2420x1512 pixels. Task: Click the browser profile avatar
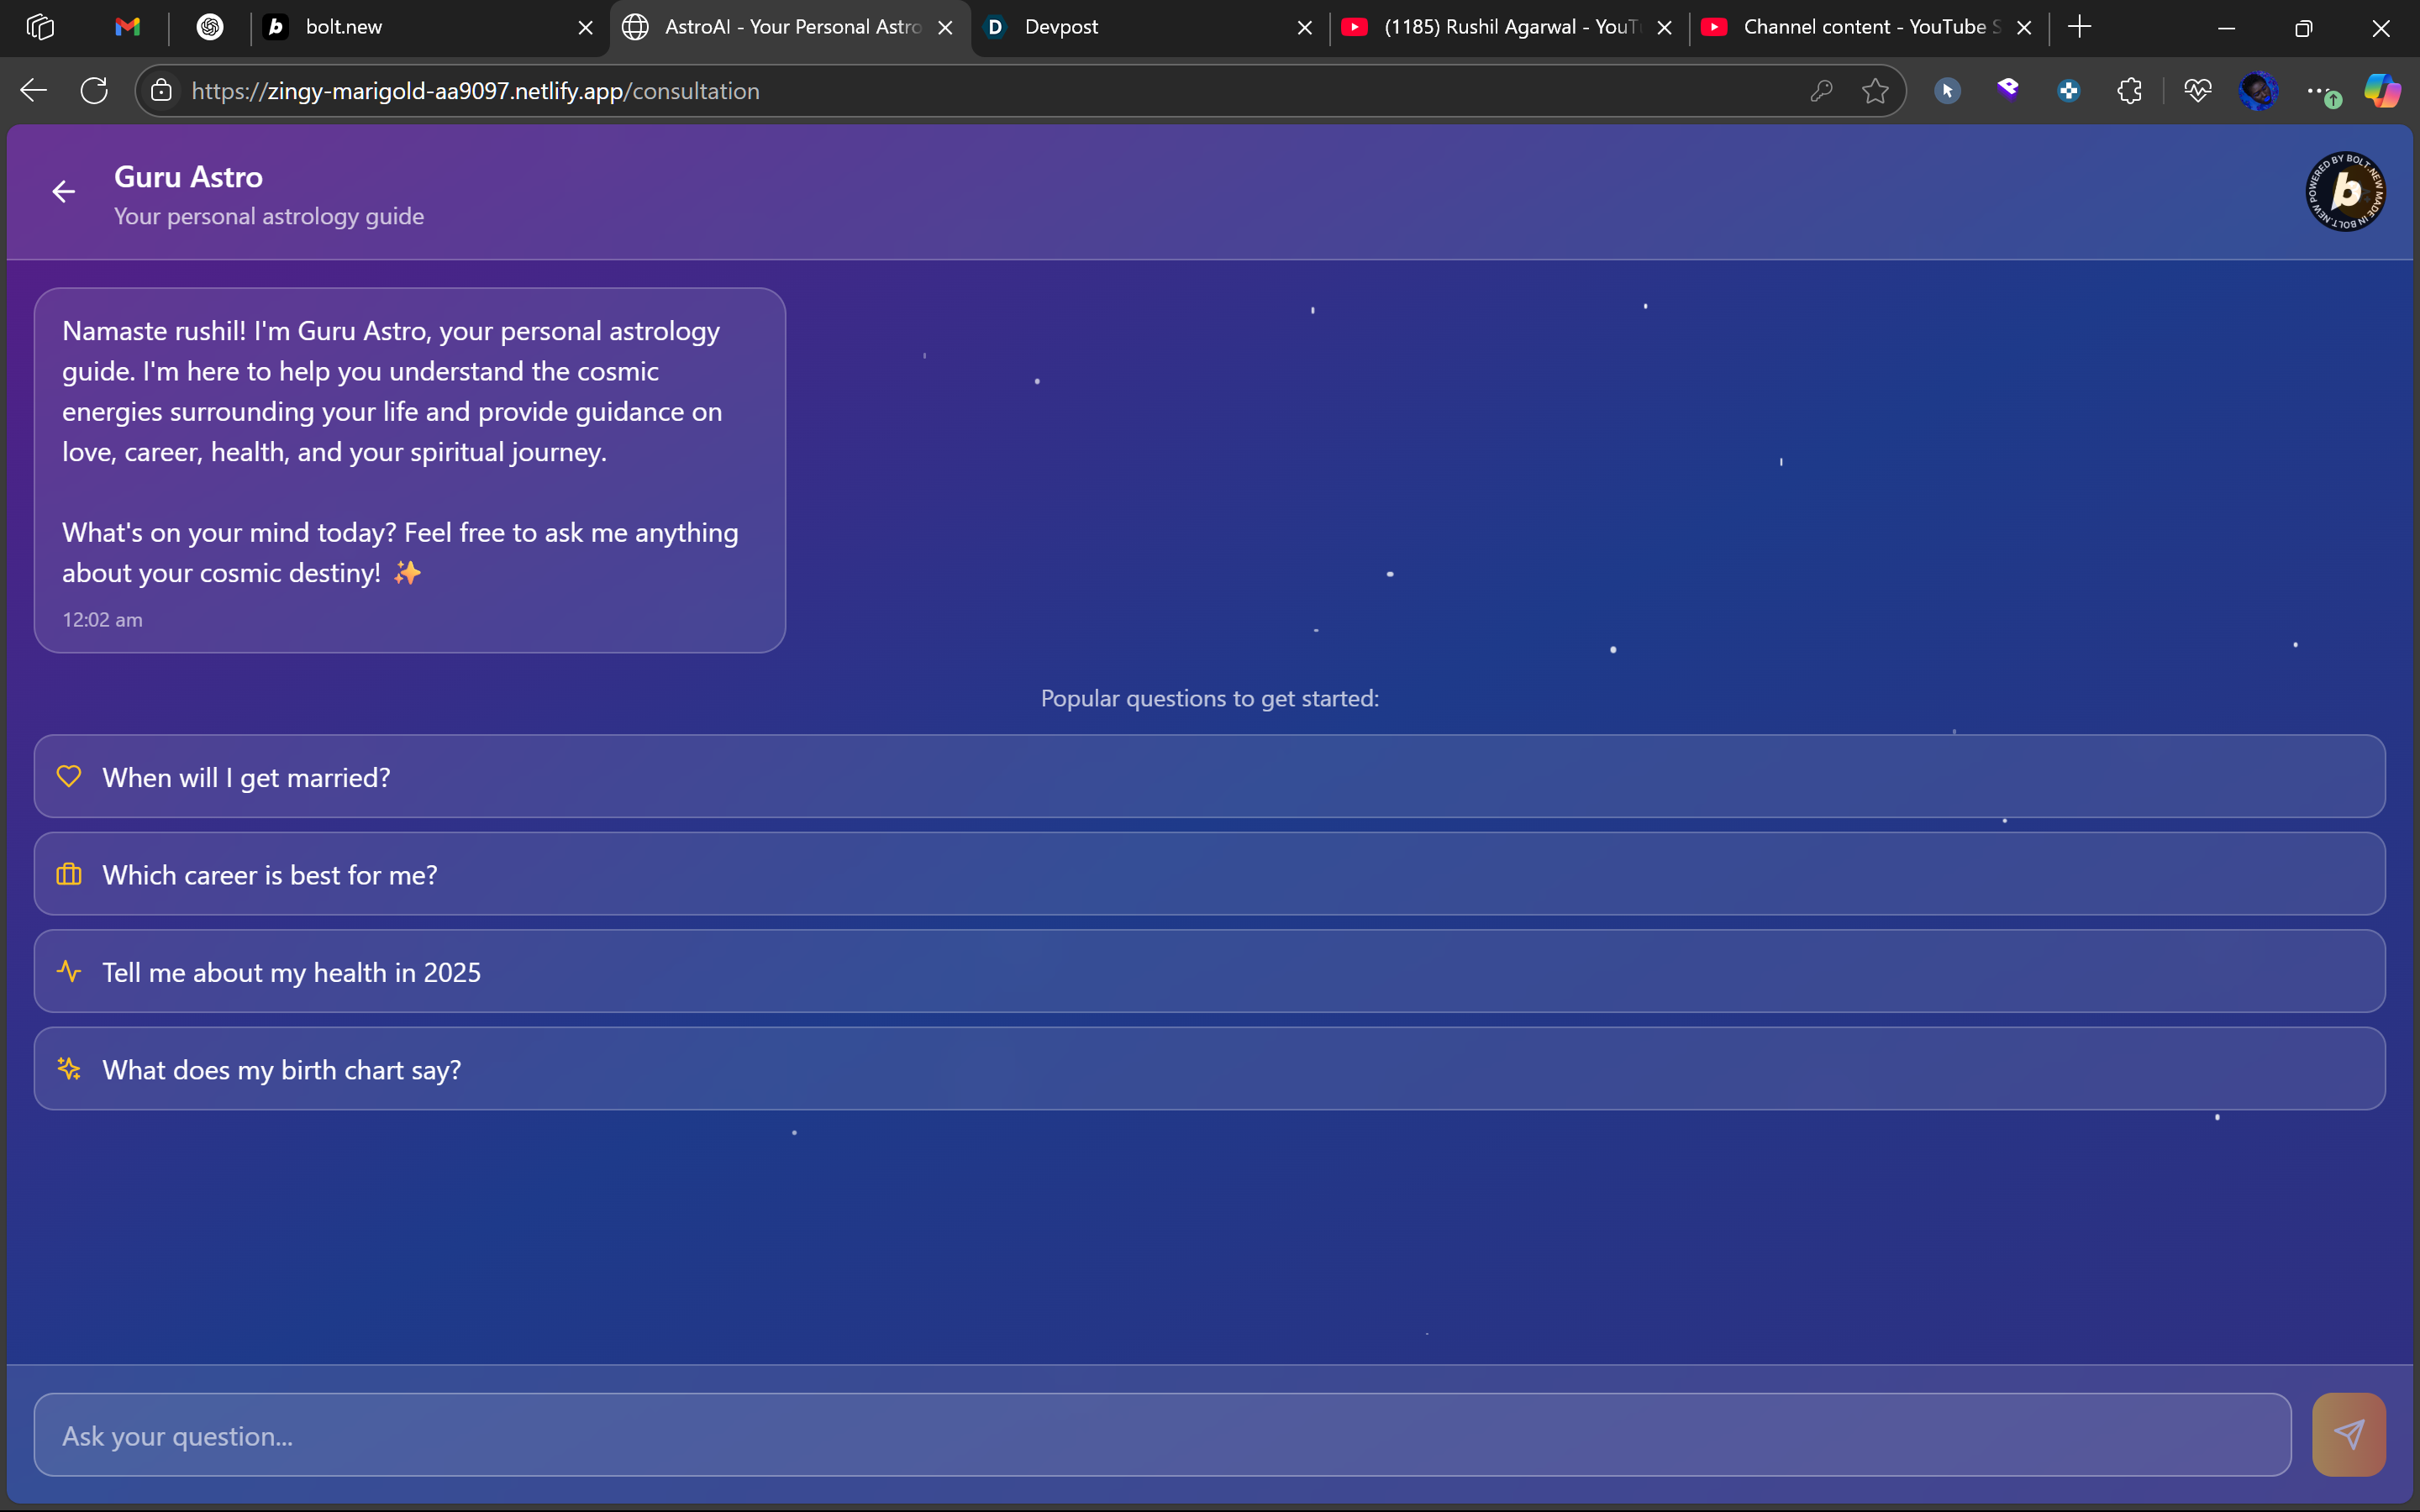point(2257,91)
